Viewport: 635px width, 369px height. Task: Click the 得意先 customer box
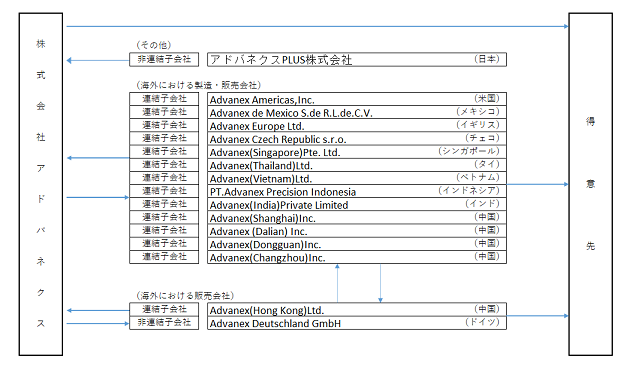point(590,184)
